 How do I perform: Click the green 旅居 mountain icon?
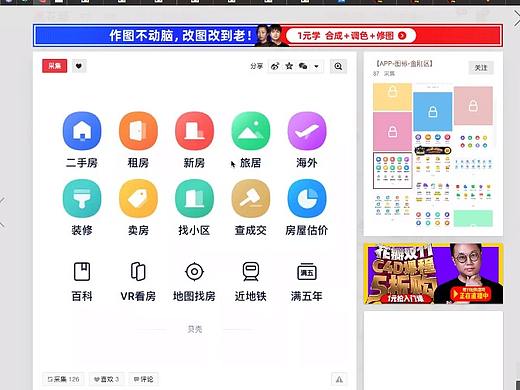pos(251,131)
